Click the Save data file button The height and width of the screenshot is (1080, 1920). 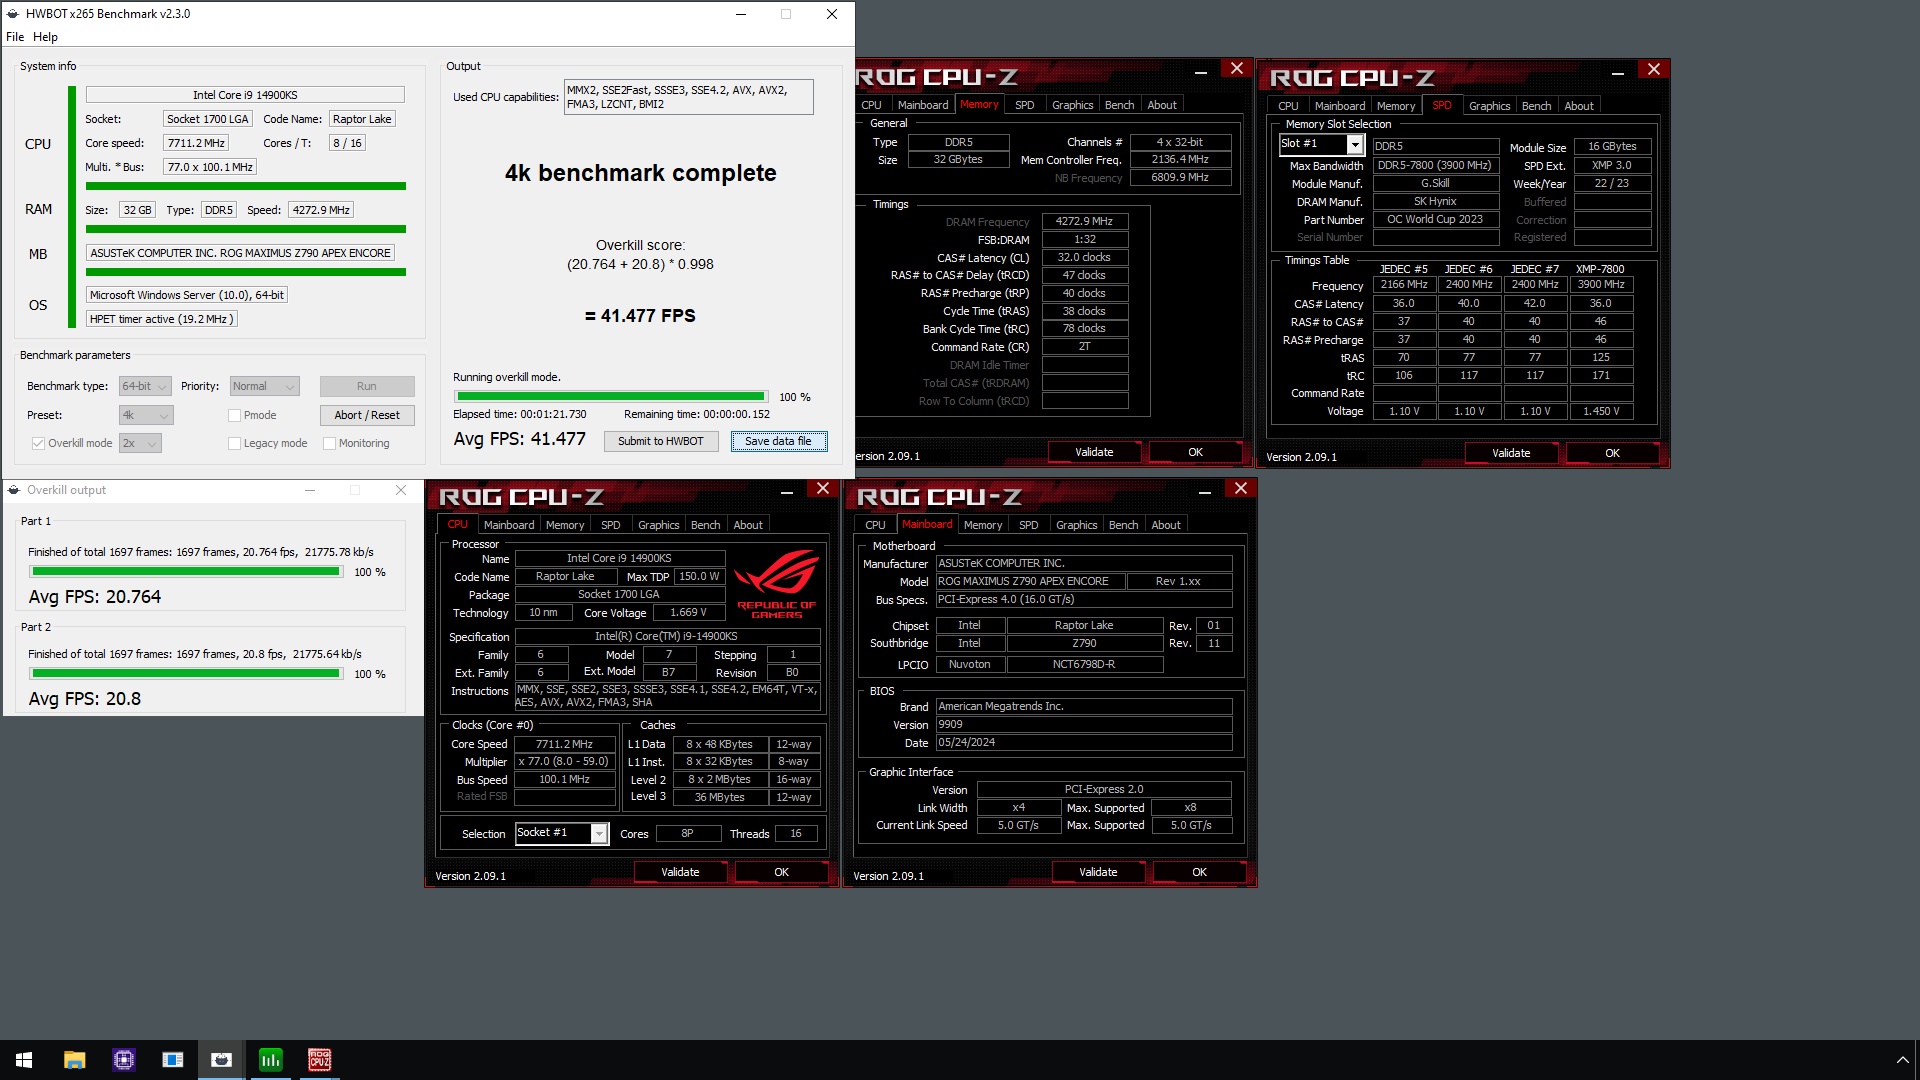pos(778,441)
